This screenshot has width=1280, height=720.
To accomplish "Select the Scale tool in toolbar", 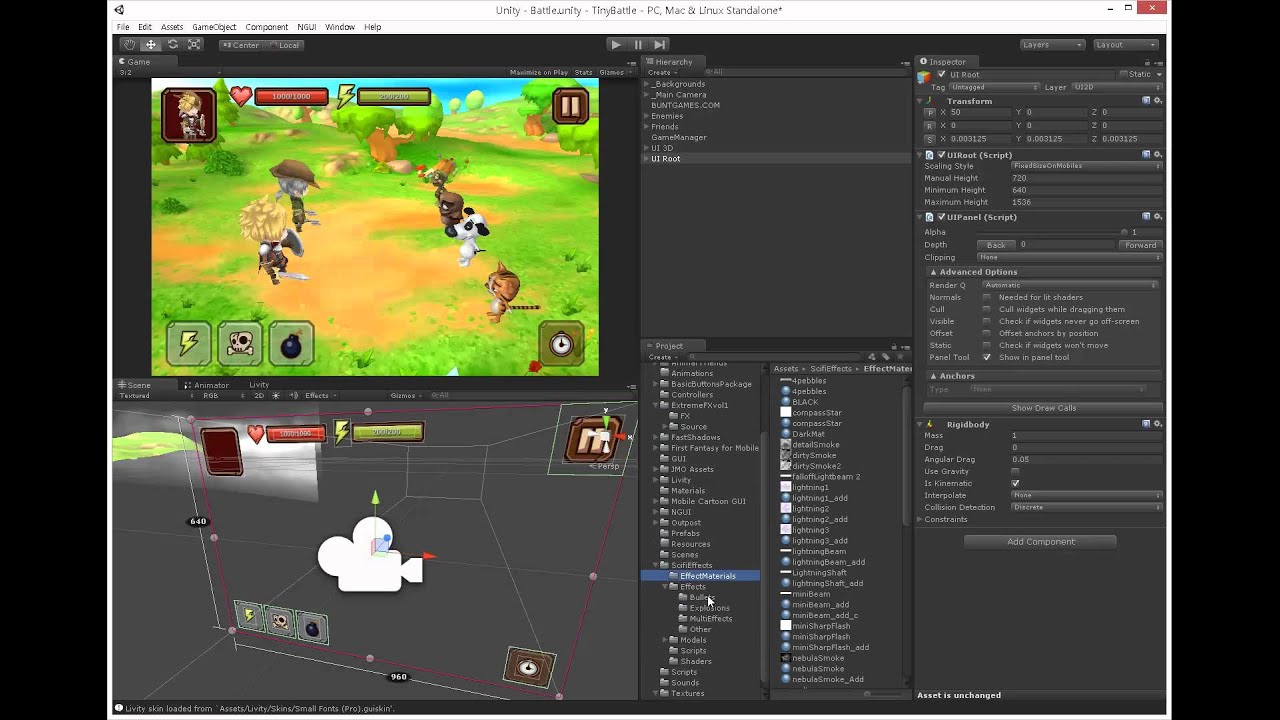I will pyautogui.click(x=194, y=44).
